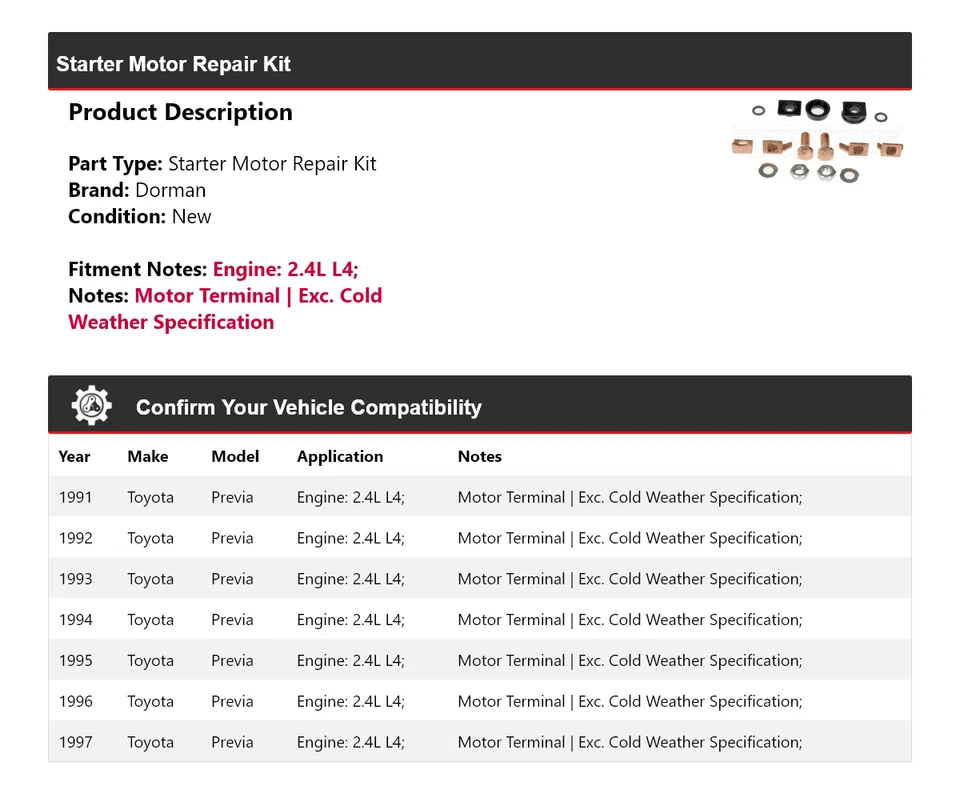960x794 pixels.
Task: Click the Confirm Your Vehicle Compatibility heading
Action: tap(309, 408)
